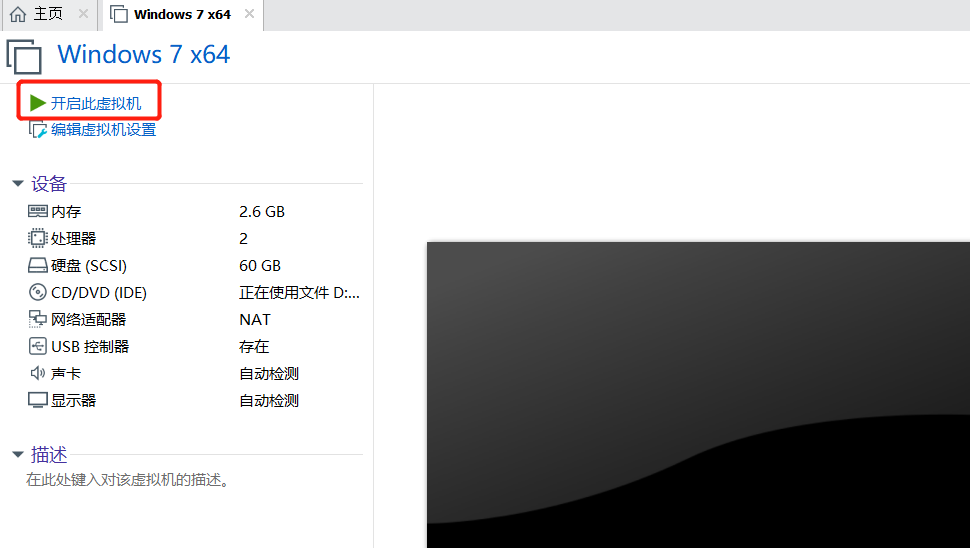Switch to the 主页 tab
The image size is (970, 548).
click(x=48, y=14)
